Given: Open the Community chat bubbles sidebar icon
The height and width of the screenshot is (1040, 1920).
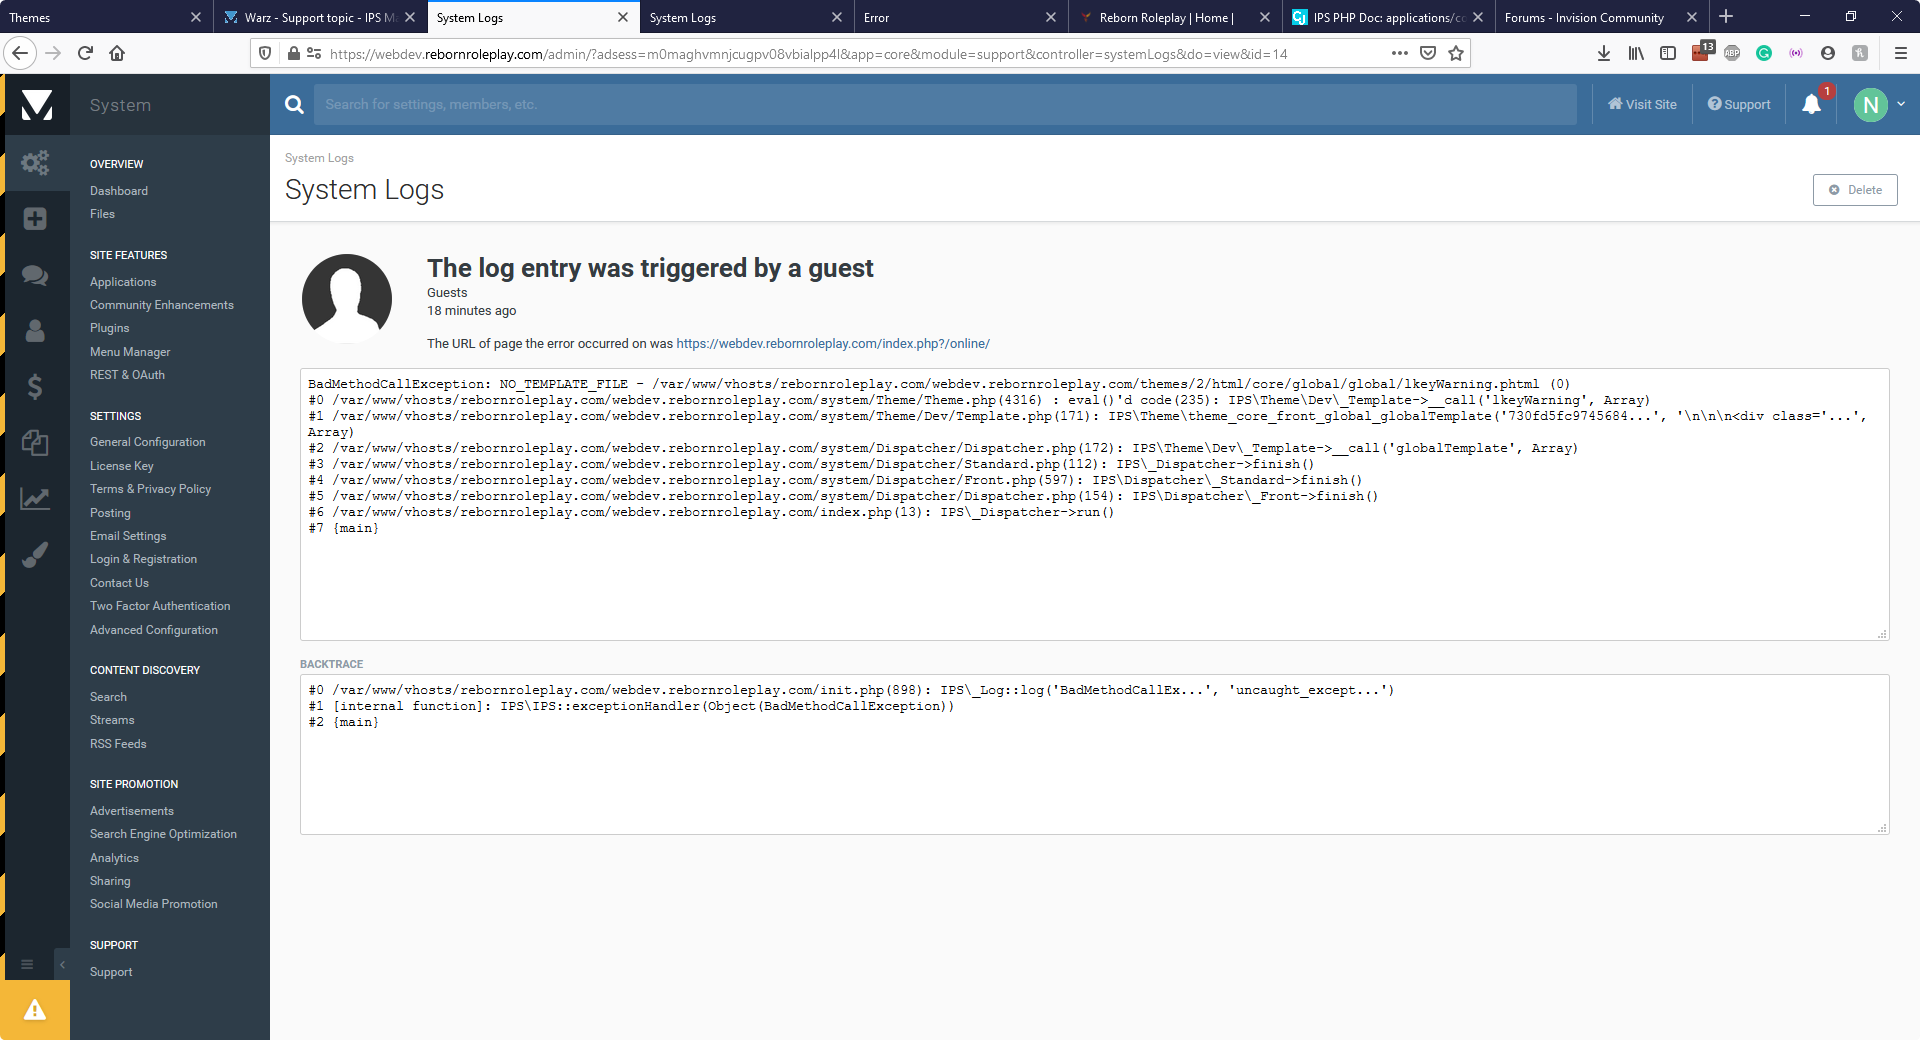Looking at the screenshot, I should (35, 275).
